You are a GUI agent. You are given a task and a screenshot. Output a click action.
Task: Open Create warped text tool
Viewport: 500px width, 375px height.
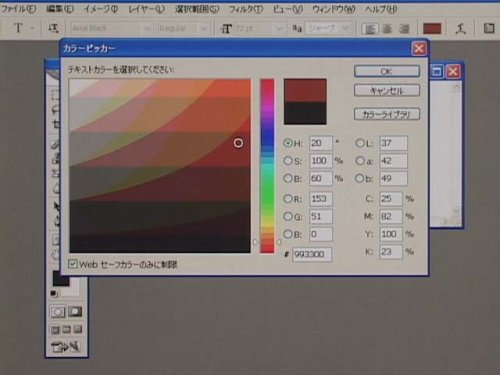click(x=461, y=29)
